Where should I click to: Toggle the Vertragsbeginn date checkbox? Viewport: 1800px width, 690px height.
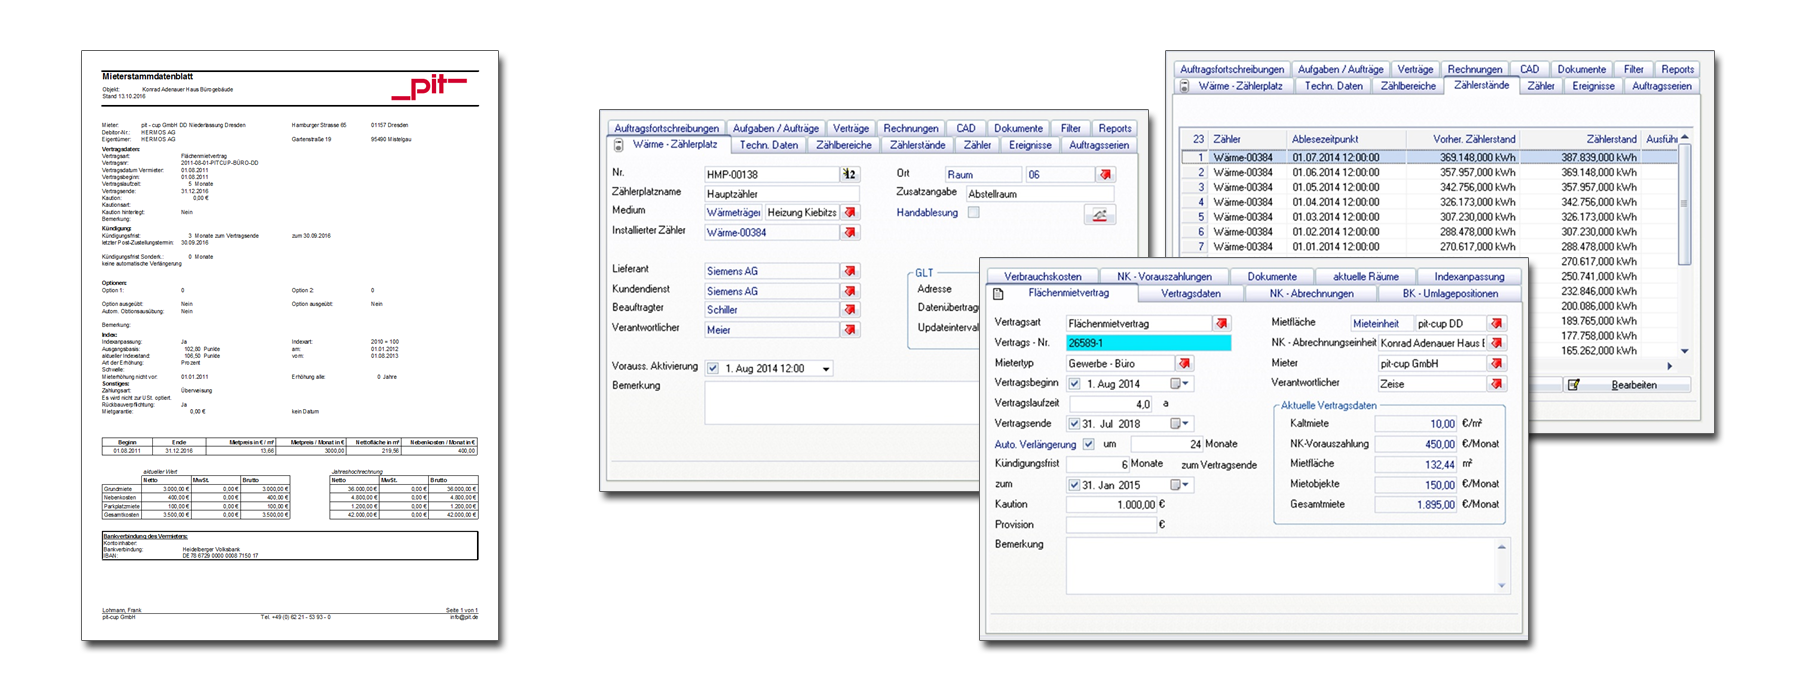click(1074, 384)
